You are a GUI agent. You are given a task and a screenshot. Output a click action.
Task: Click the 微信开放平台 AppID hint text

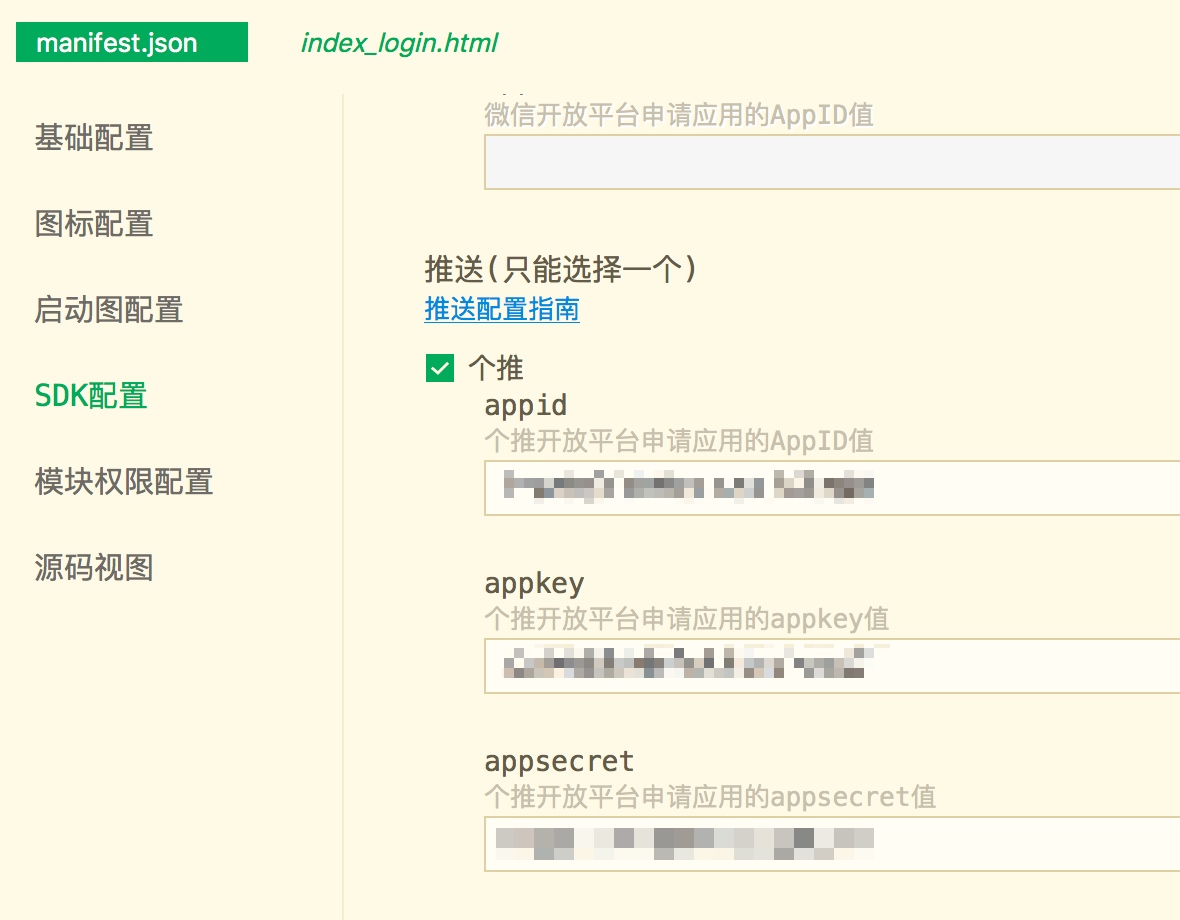tap(678, 115)
